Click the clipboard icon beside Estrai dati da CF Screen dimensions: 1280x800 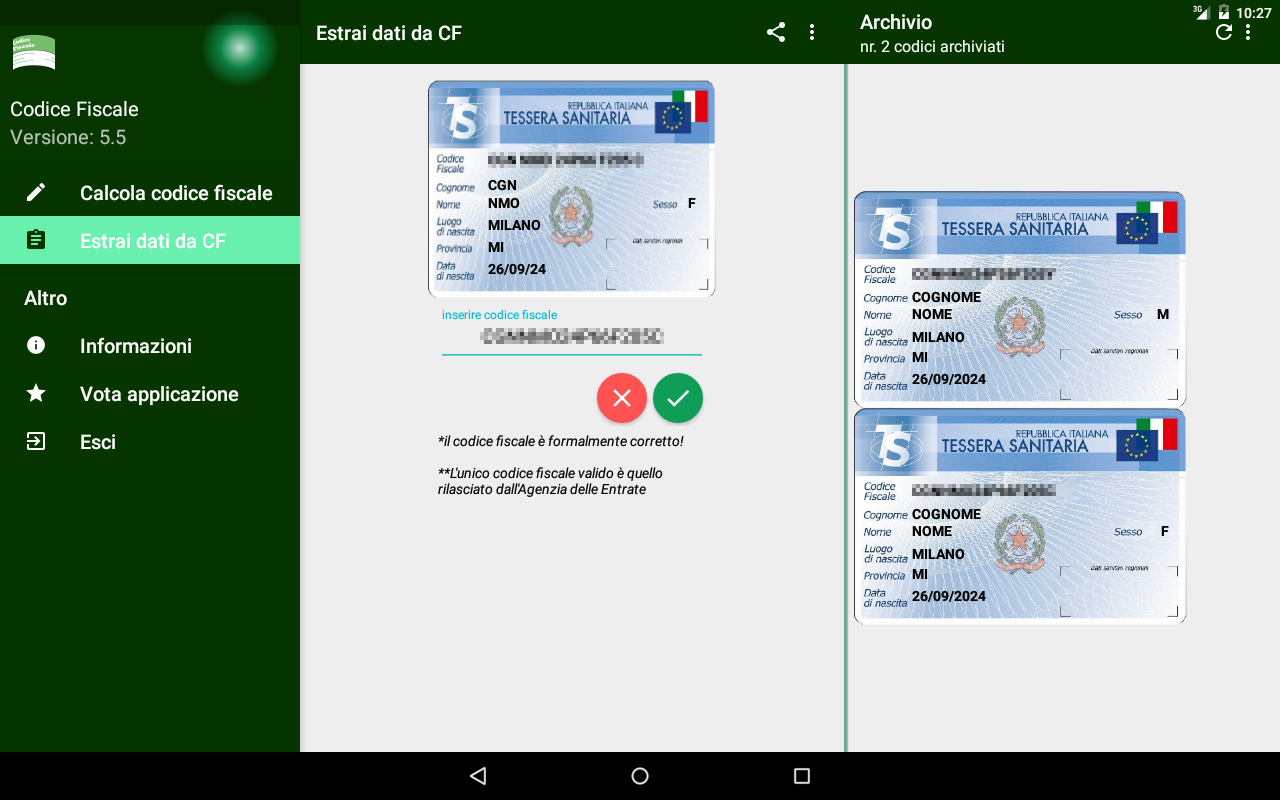[36, 240]
